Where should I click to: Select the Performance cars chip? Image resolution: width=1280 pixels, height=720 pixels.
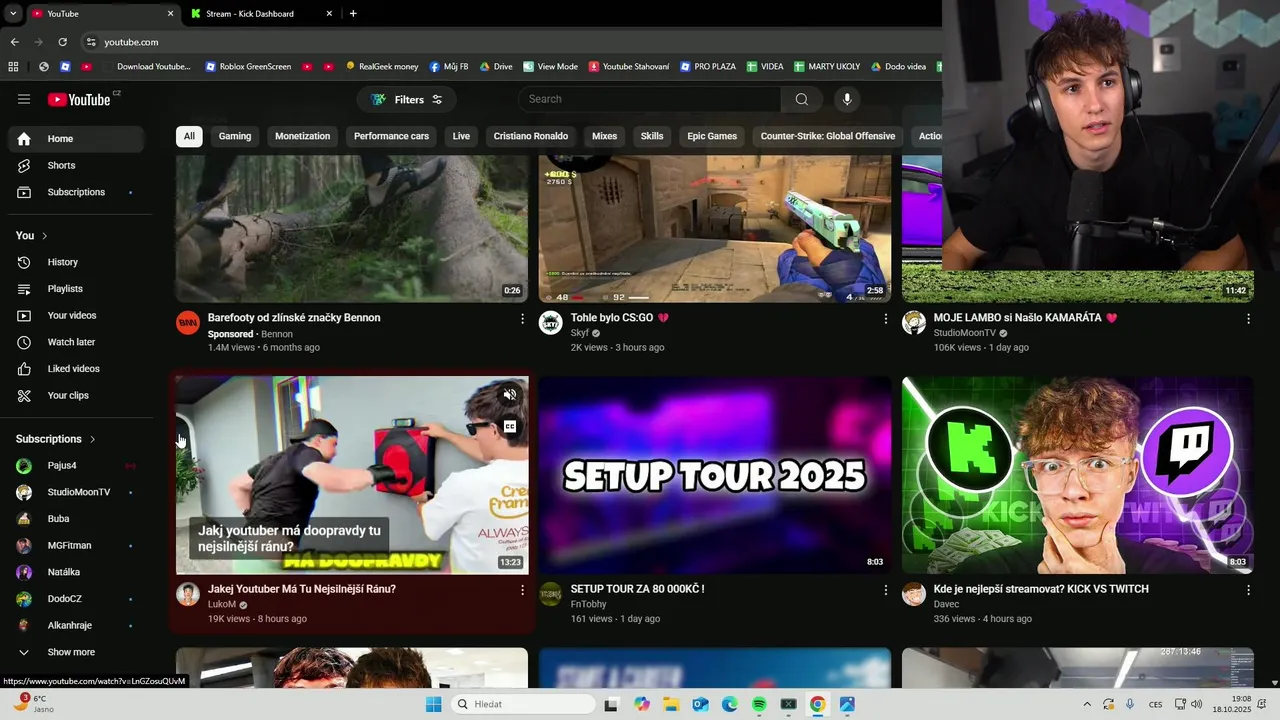coord(391,136)
